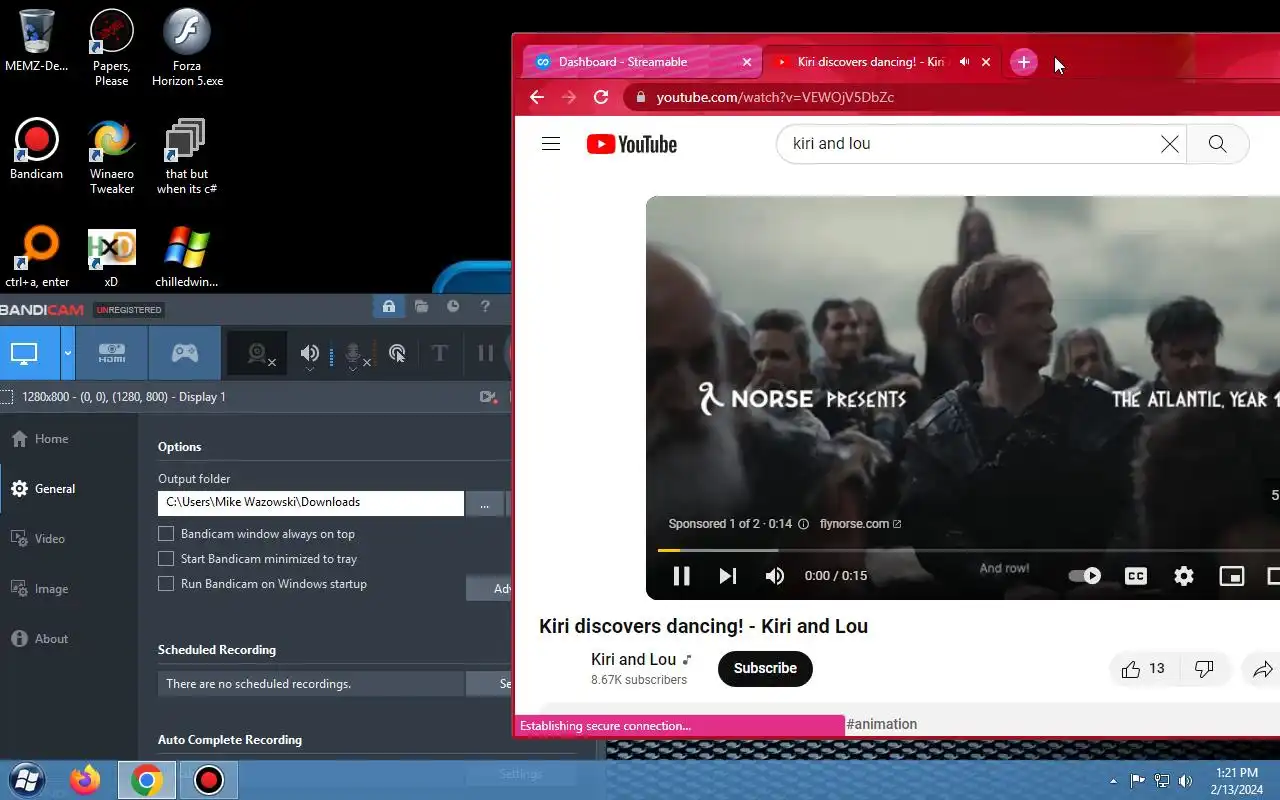Enable miniplayer mode
The width and height of the screenshot is (1280, 800).
[x=1231, y=576]
